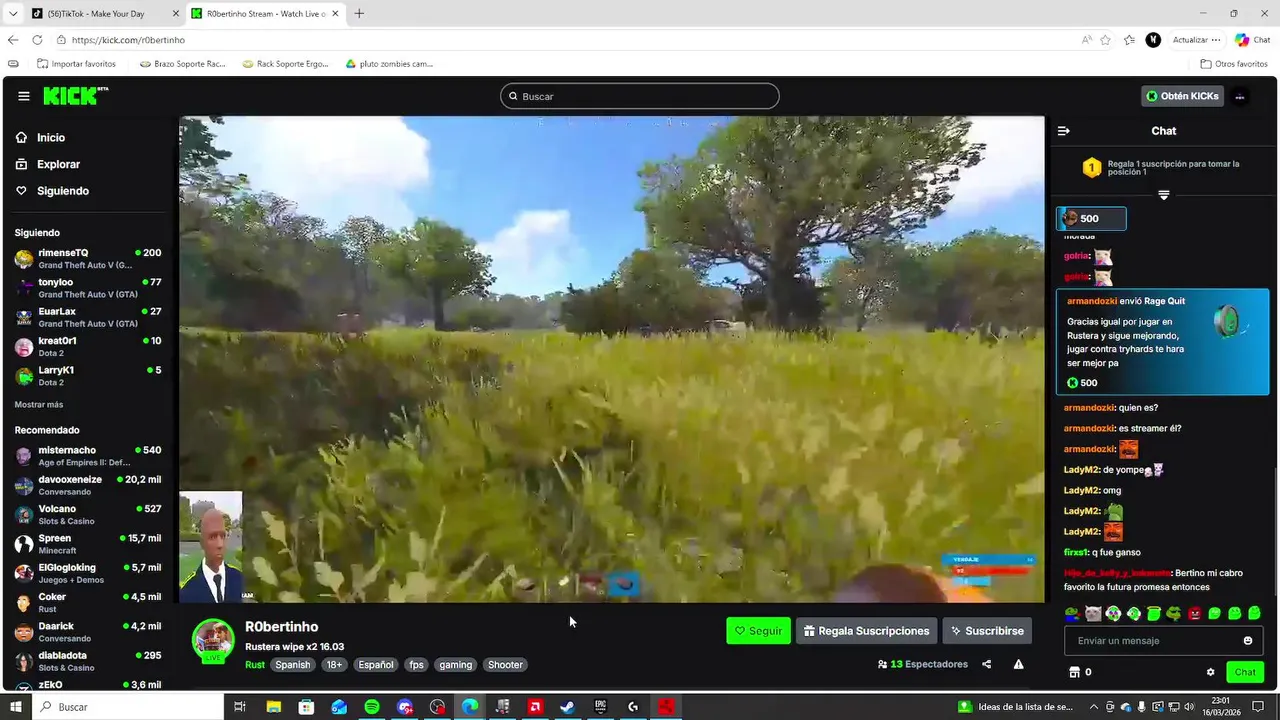Open Explorar in the sidebar
Screen dimensions: 1280x720
48,164
